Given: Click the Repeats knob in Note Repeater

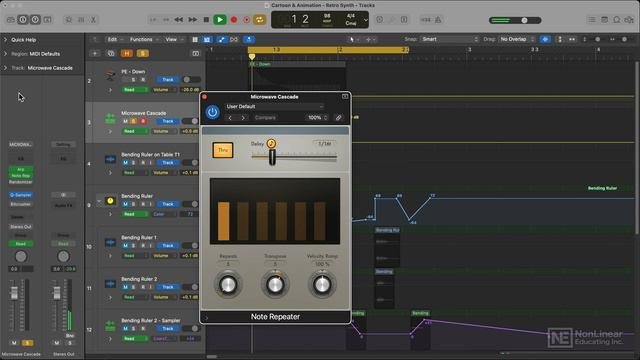Looking at the screenshot, I should (228, 284).
